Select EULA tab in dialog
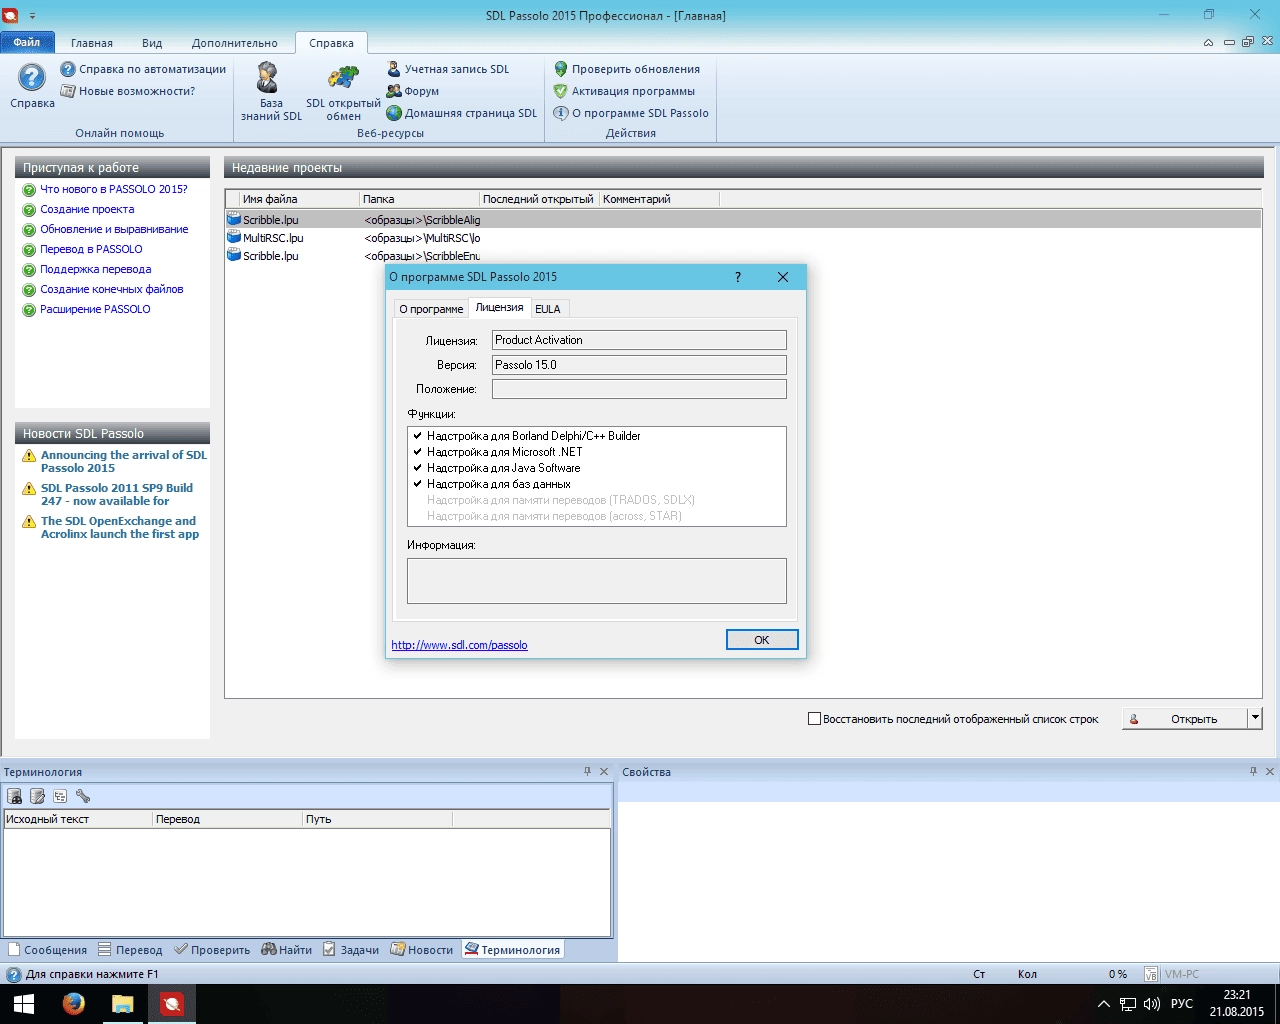The width and height of the screenshot is (1280, 1024). coord(548,309)
